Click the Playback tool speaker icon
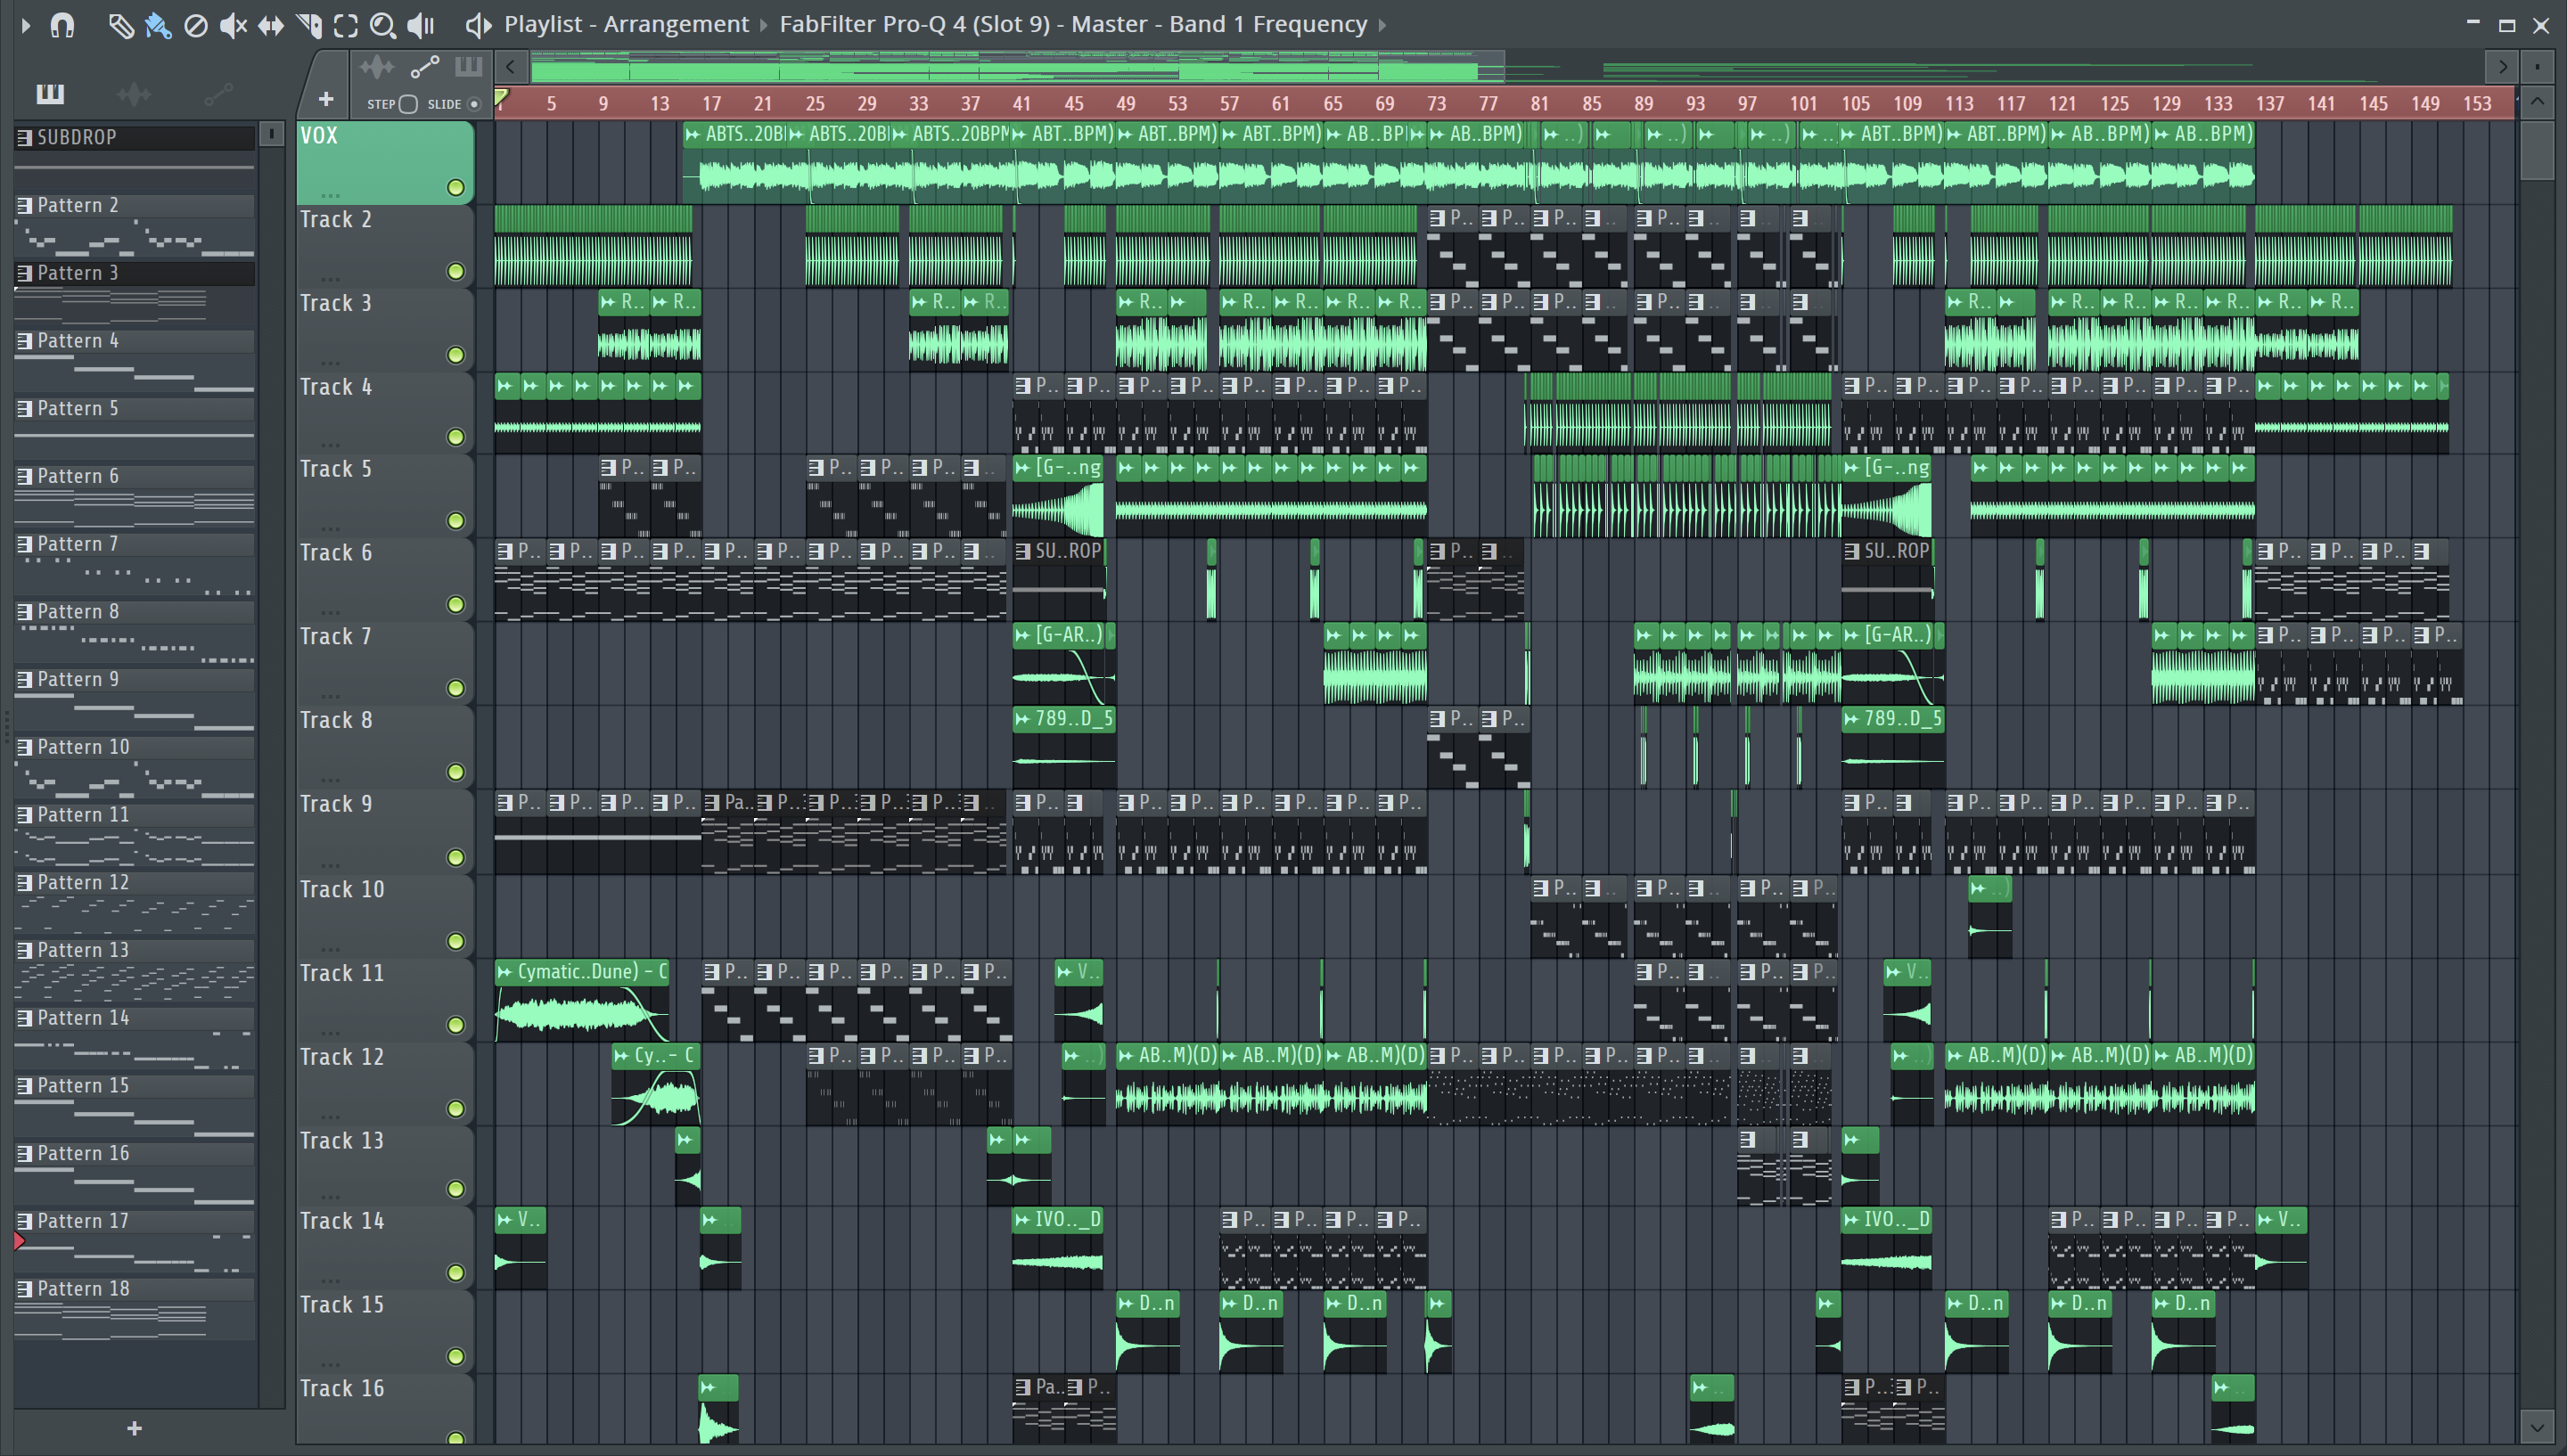Viewport: 2567px width, 1456px height. click(421, 25)
